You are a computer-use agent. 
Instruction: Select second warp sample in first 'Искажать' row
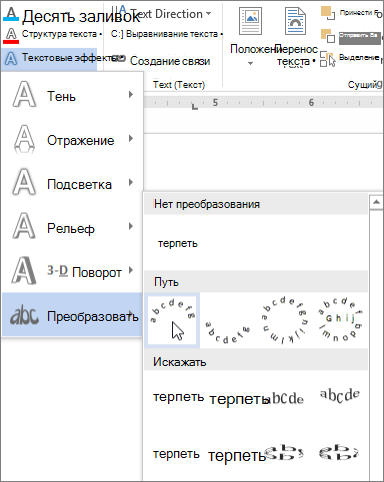pyautogui.click(x=238, y=399)
